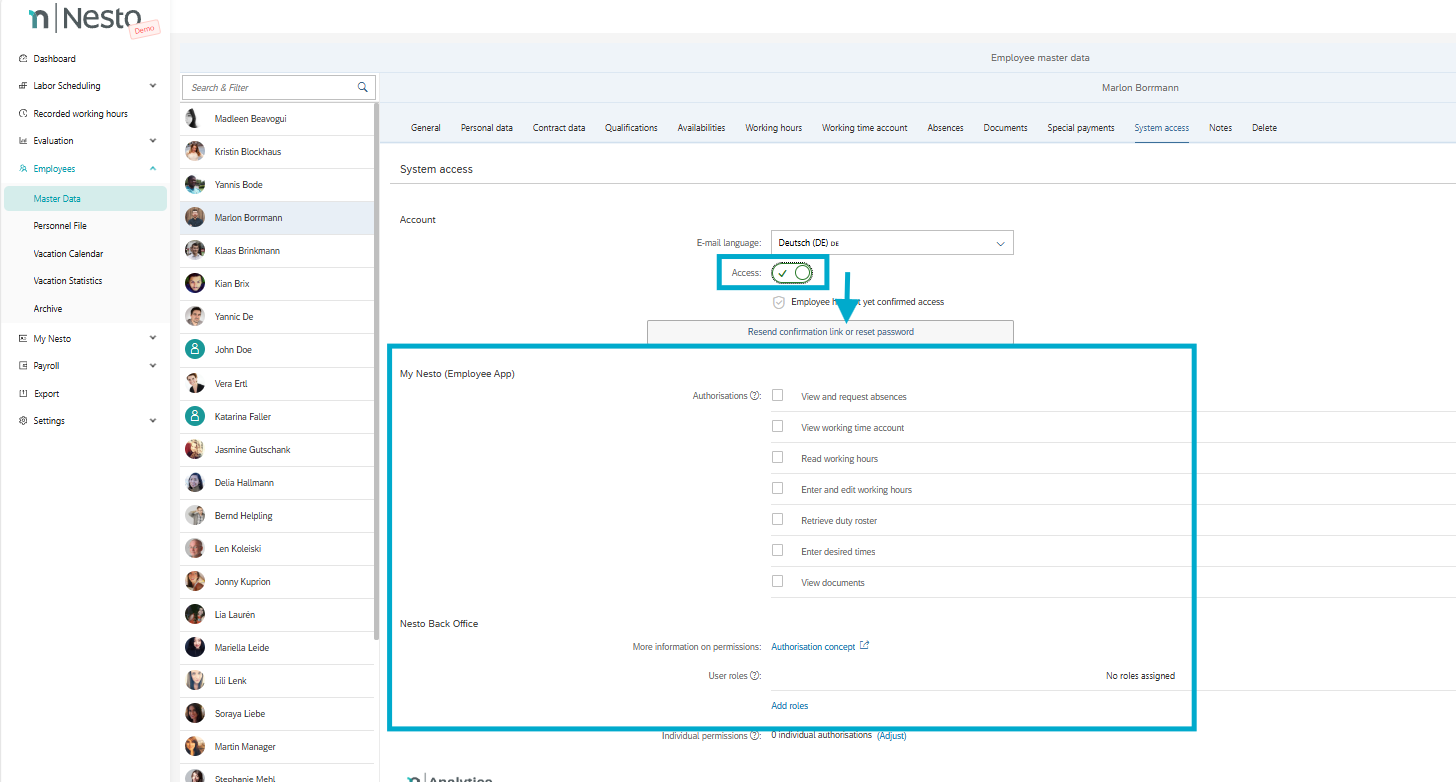The height and width of the screenshot is (782, 1456).
Task: Open the Authorisation concept external link icon
Action: point(865,646)
